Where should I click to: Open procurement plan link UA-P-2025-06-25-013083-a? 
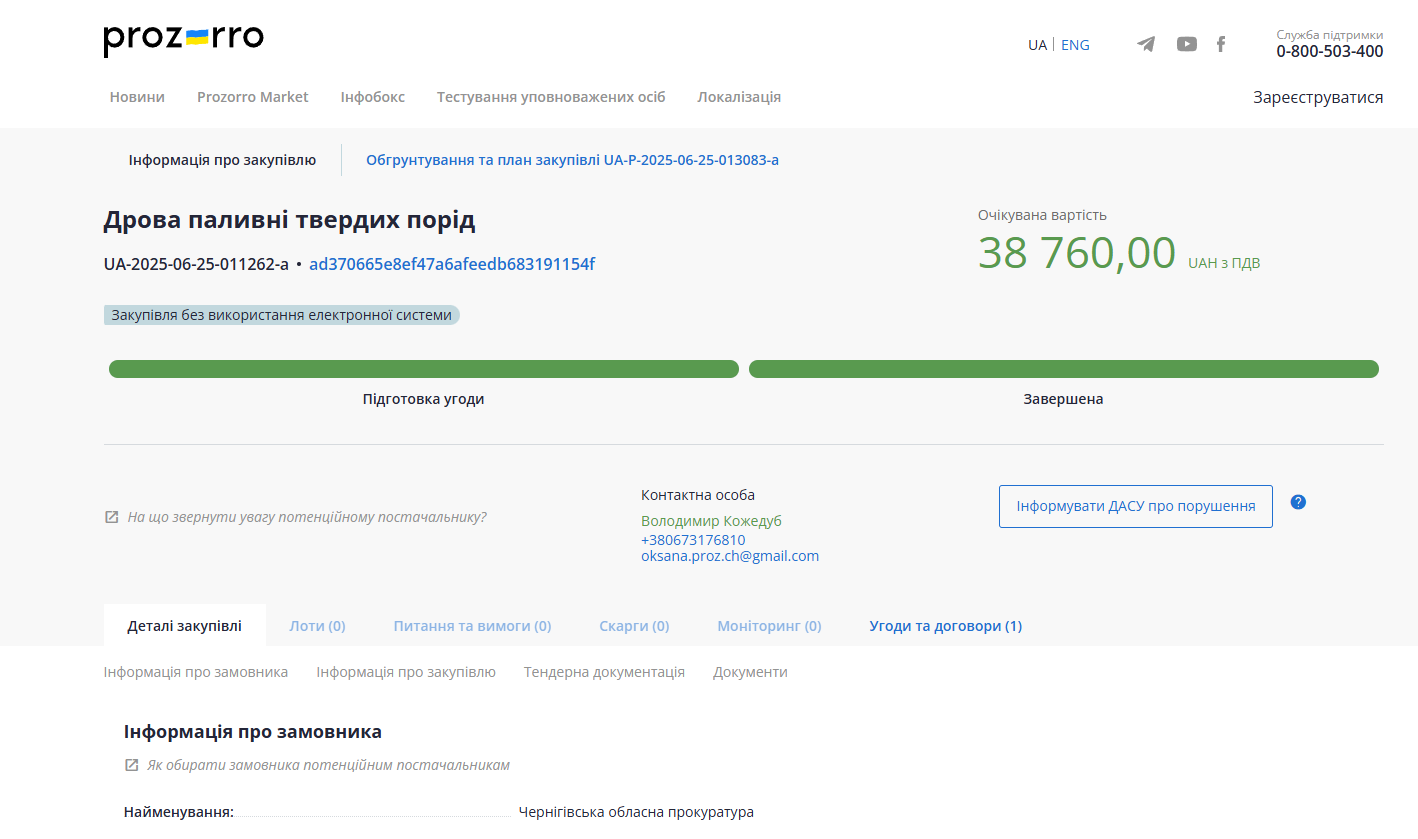point(572,160)
